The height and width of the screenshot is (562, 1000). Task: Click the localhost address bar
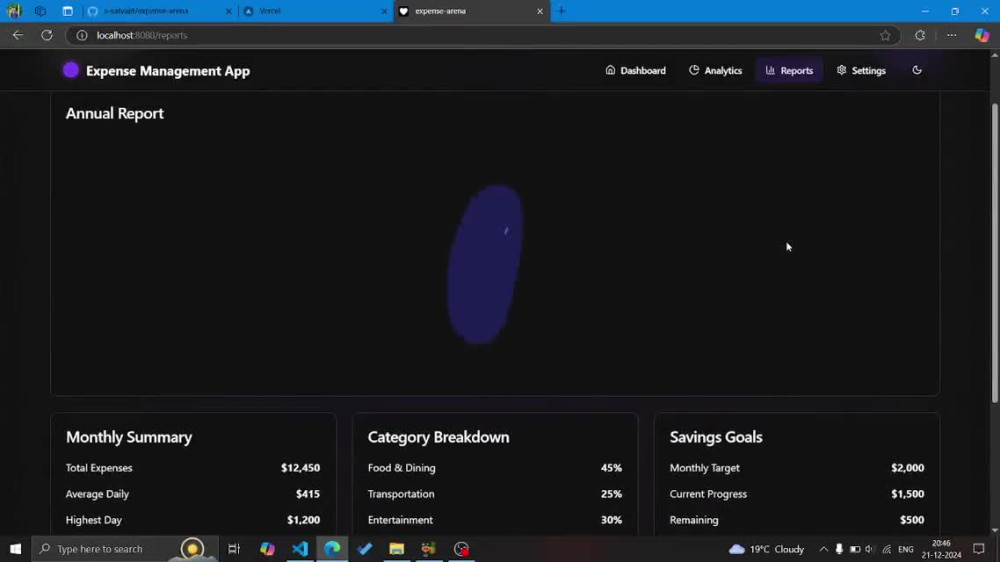point(485,35)
